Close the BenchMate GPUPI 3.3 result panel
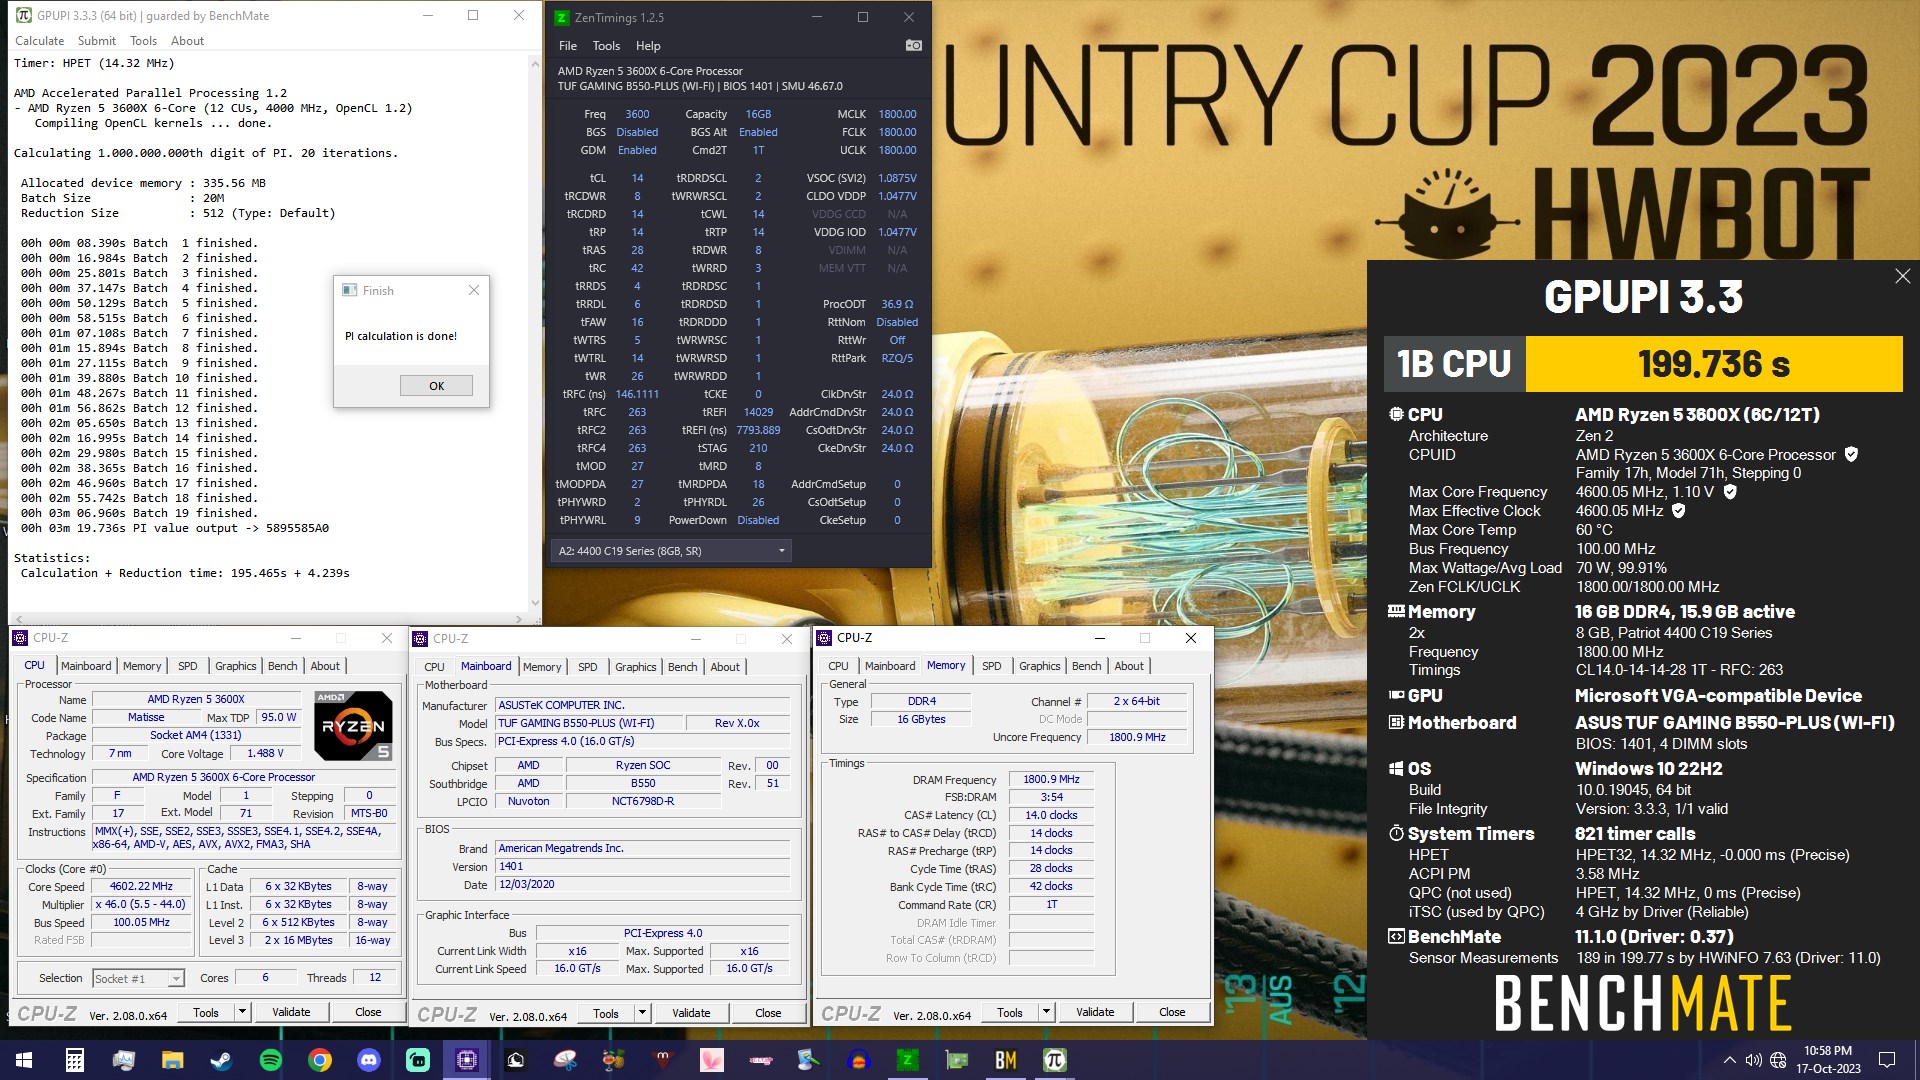The height and width of the screenshot is (1080, 1920). pyautogui.click(x=1902, y=277)
